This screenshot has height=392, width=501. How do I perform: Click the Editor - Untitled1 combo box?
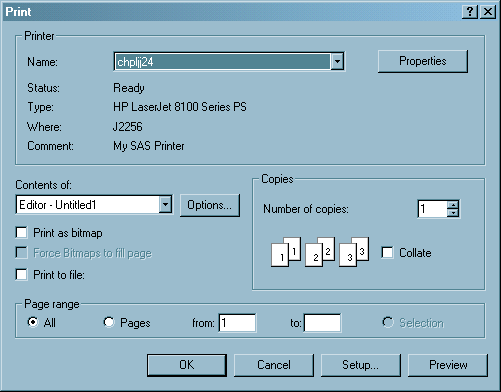(x=94, y=204)
